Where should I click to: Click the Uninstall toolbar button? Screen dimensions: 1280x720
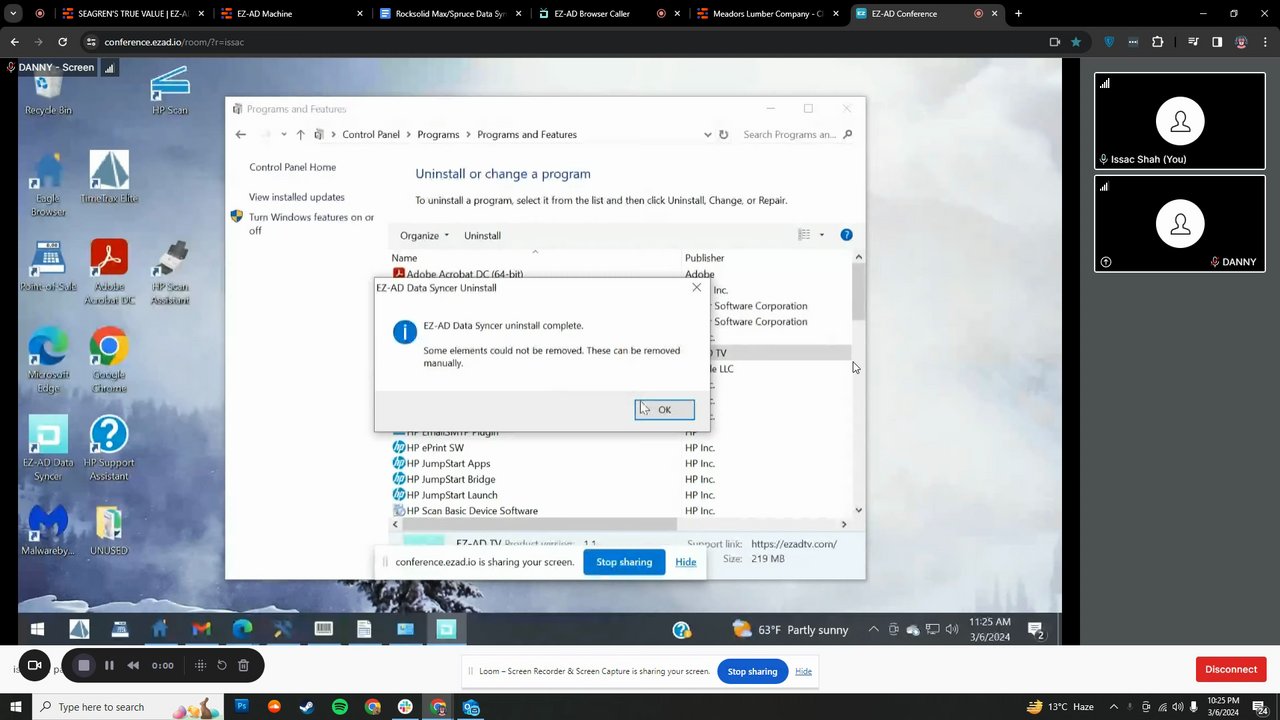(x=482, y=235)
